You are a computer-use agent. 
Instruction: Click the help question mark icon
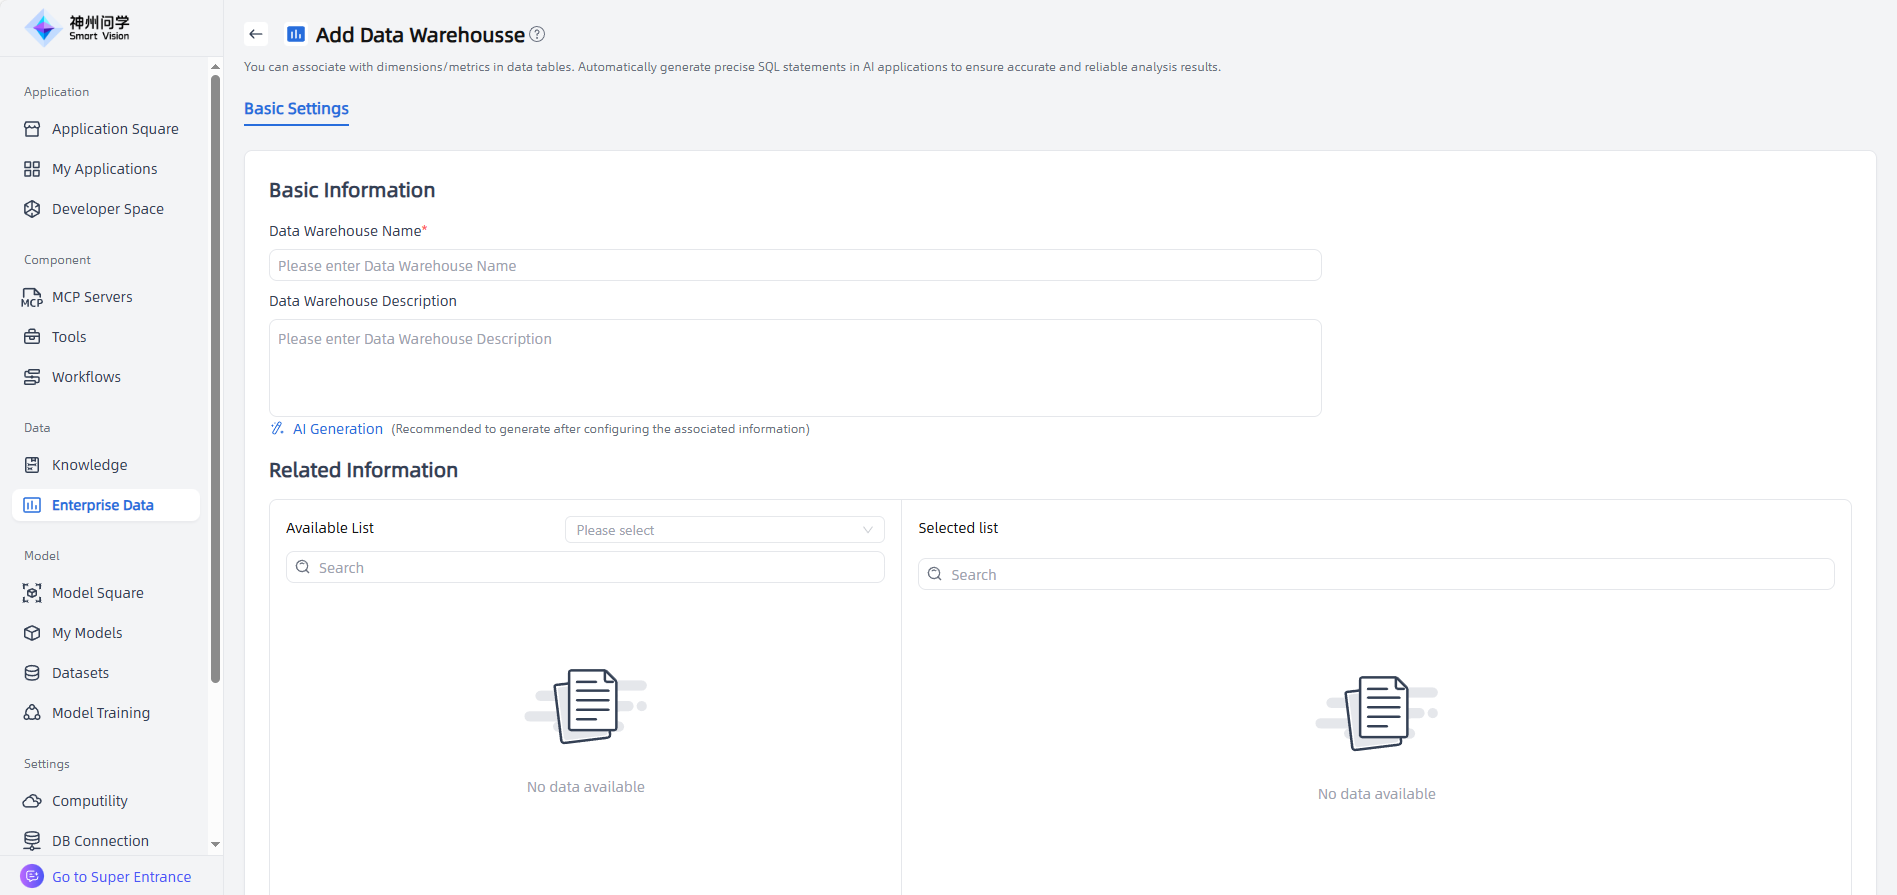click(537, 34)
